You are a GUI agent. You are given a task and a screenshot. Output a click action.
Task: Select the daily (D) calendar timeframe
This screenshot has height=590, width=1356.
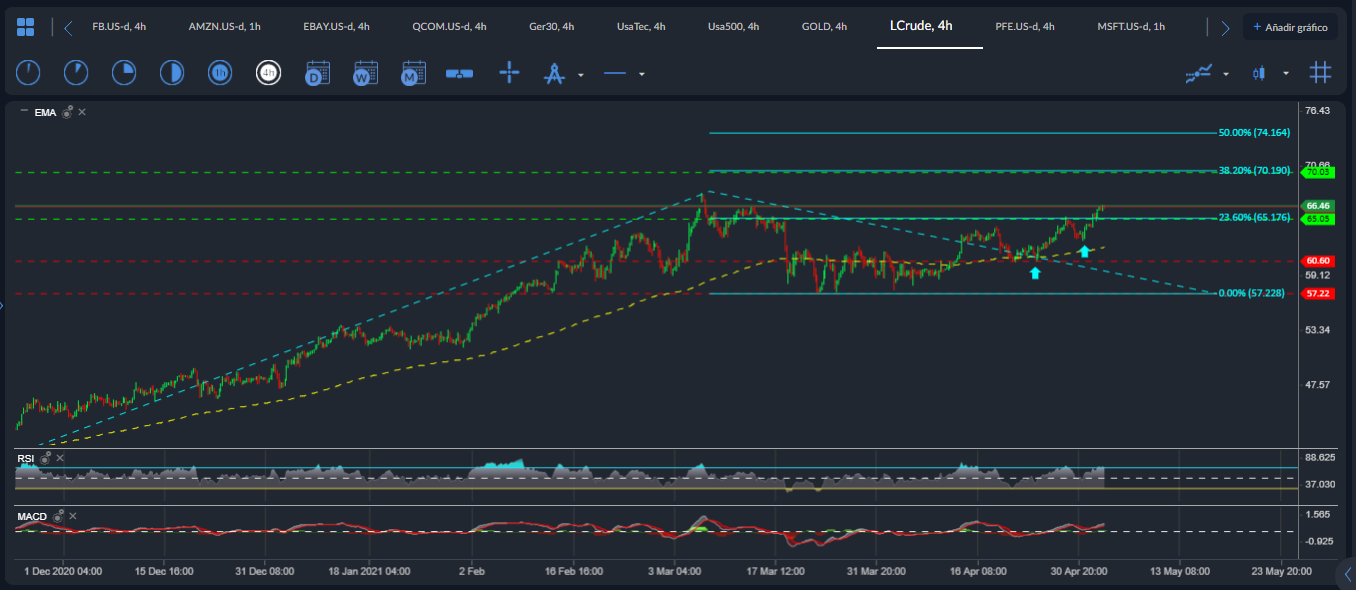click(x=317, y=72)
